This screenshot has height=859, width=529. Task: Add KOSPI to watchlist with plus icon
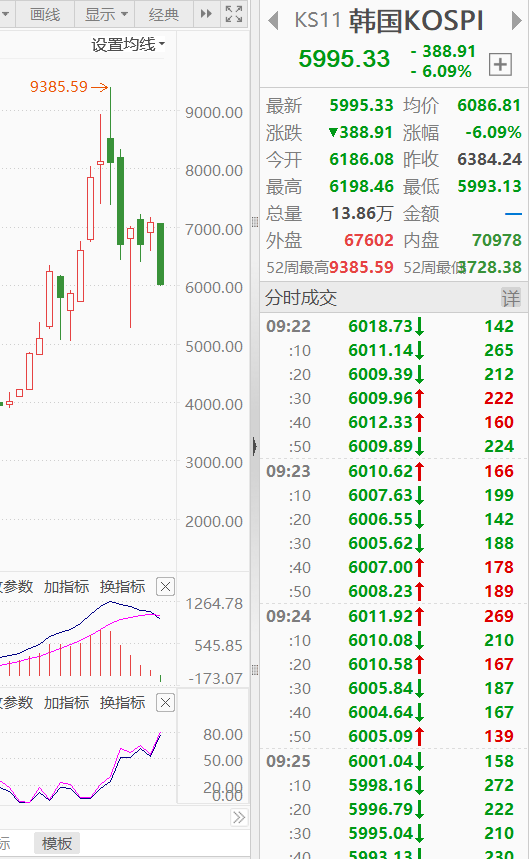pyautogui.click(x=500, y=65)
